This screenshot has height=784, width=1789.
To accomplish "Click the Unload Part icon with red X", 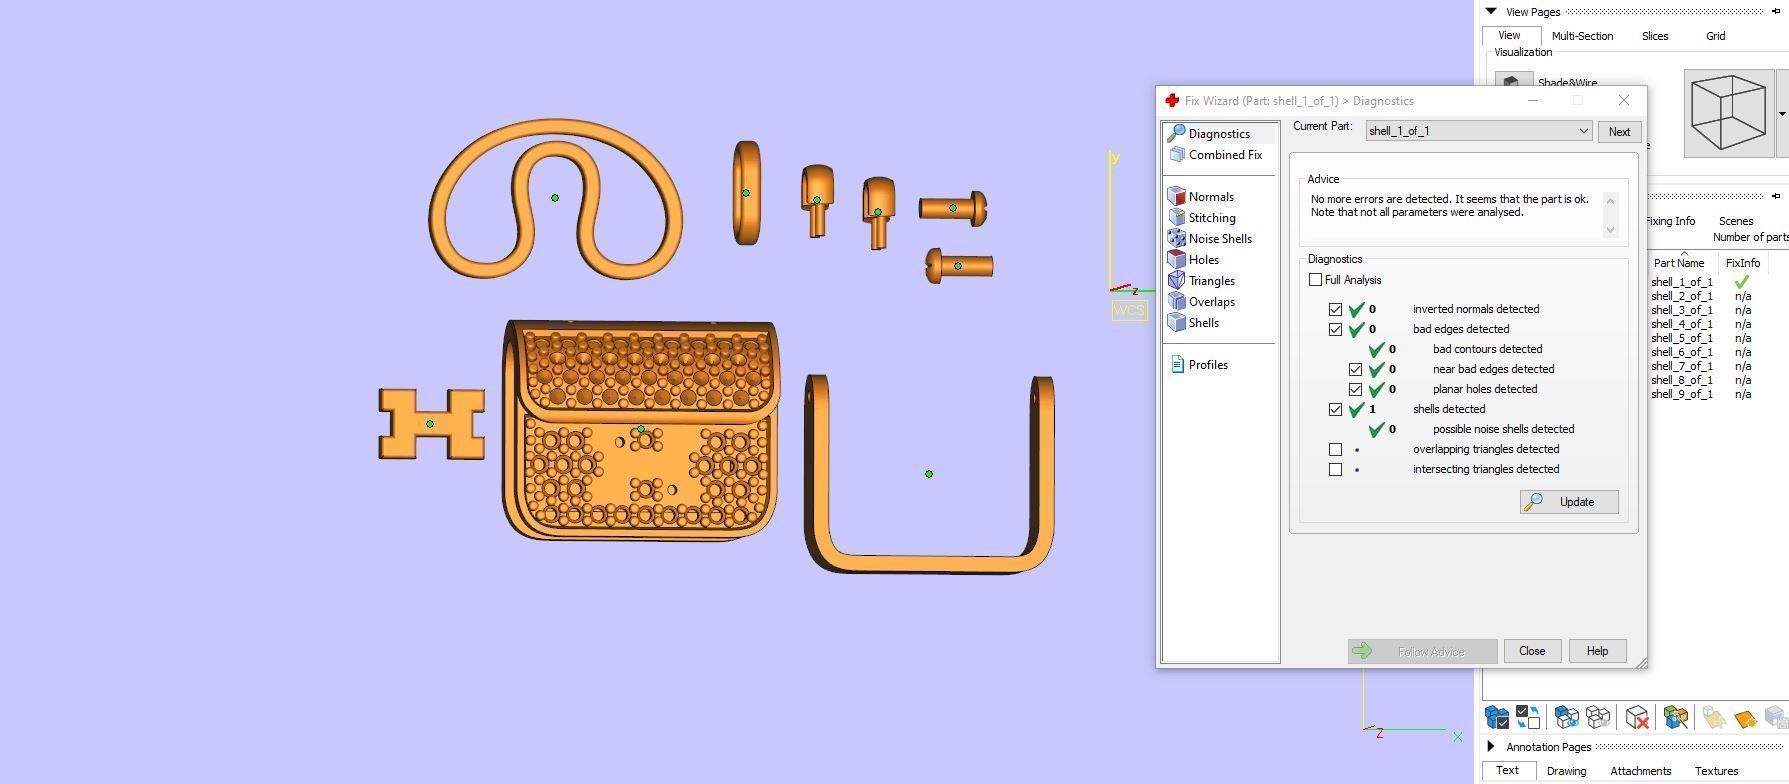I will click(x=1637, y=717).
